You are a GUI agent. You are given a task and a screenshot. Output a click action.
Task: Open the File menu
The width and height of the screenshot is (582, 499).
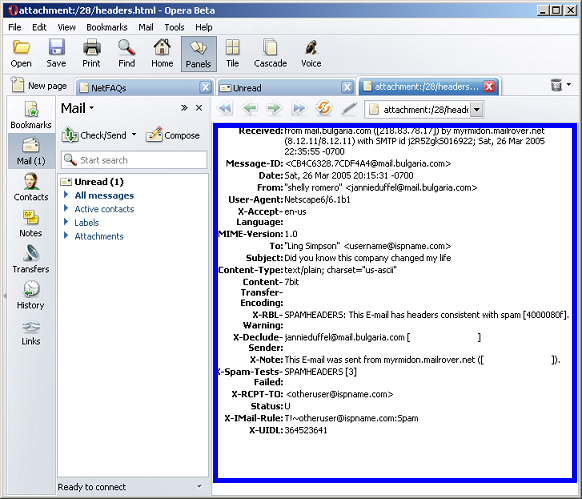click(x=15, y=27)
